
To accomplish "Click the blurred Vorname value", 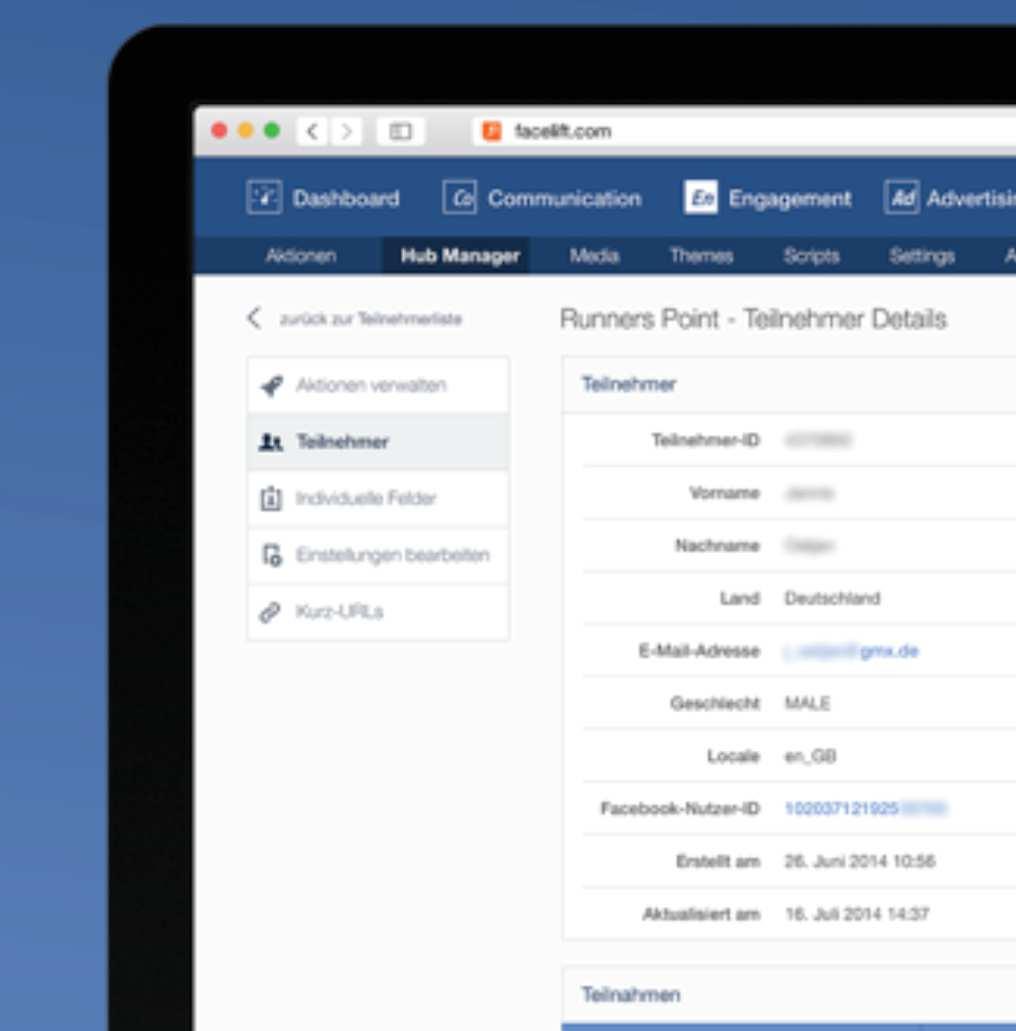I will pyautogui.click(x=810, y=493).
